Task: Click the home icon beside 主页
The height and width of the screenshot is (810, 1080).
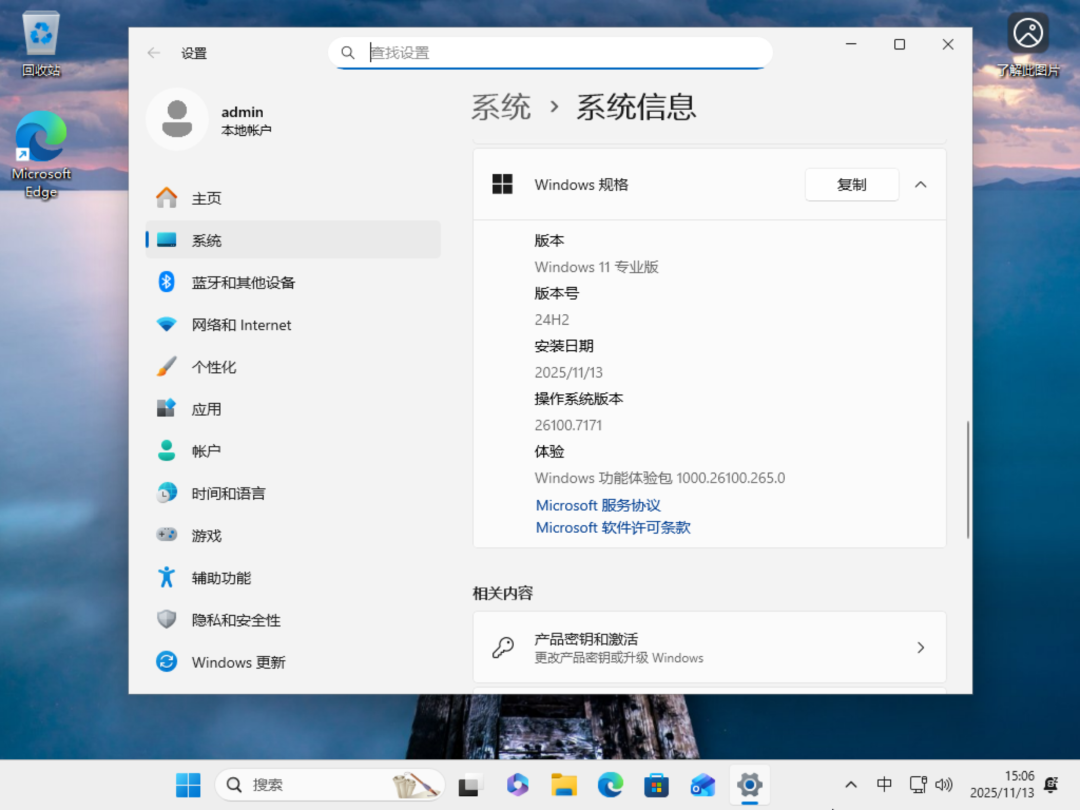Action: click(x=167, y=198)
